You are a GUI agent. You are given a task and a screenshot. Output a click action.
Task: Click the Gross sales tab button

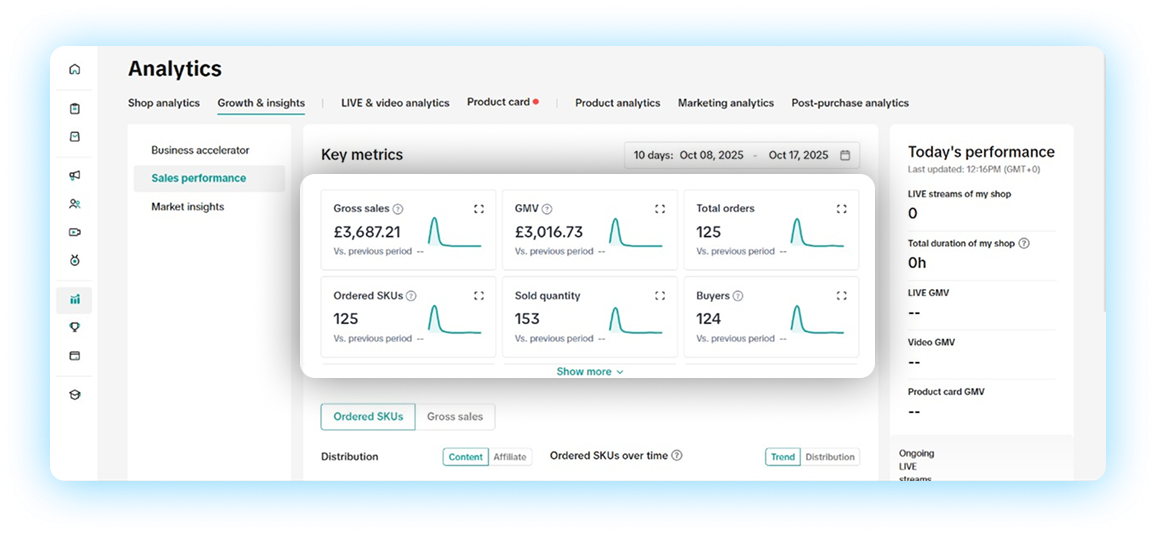coord(455,417)
